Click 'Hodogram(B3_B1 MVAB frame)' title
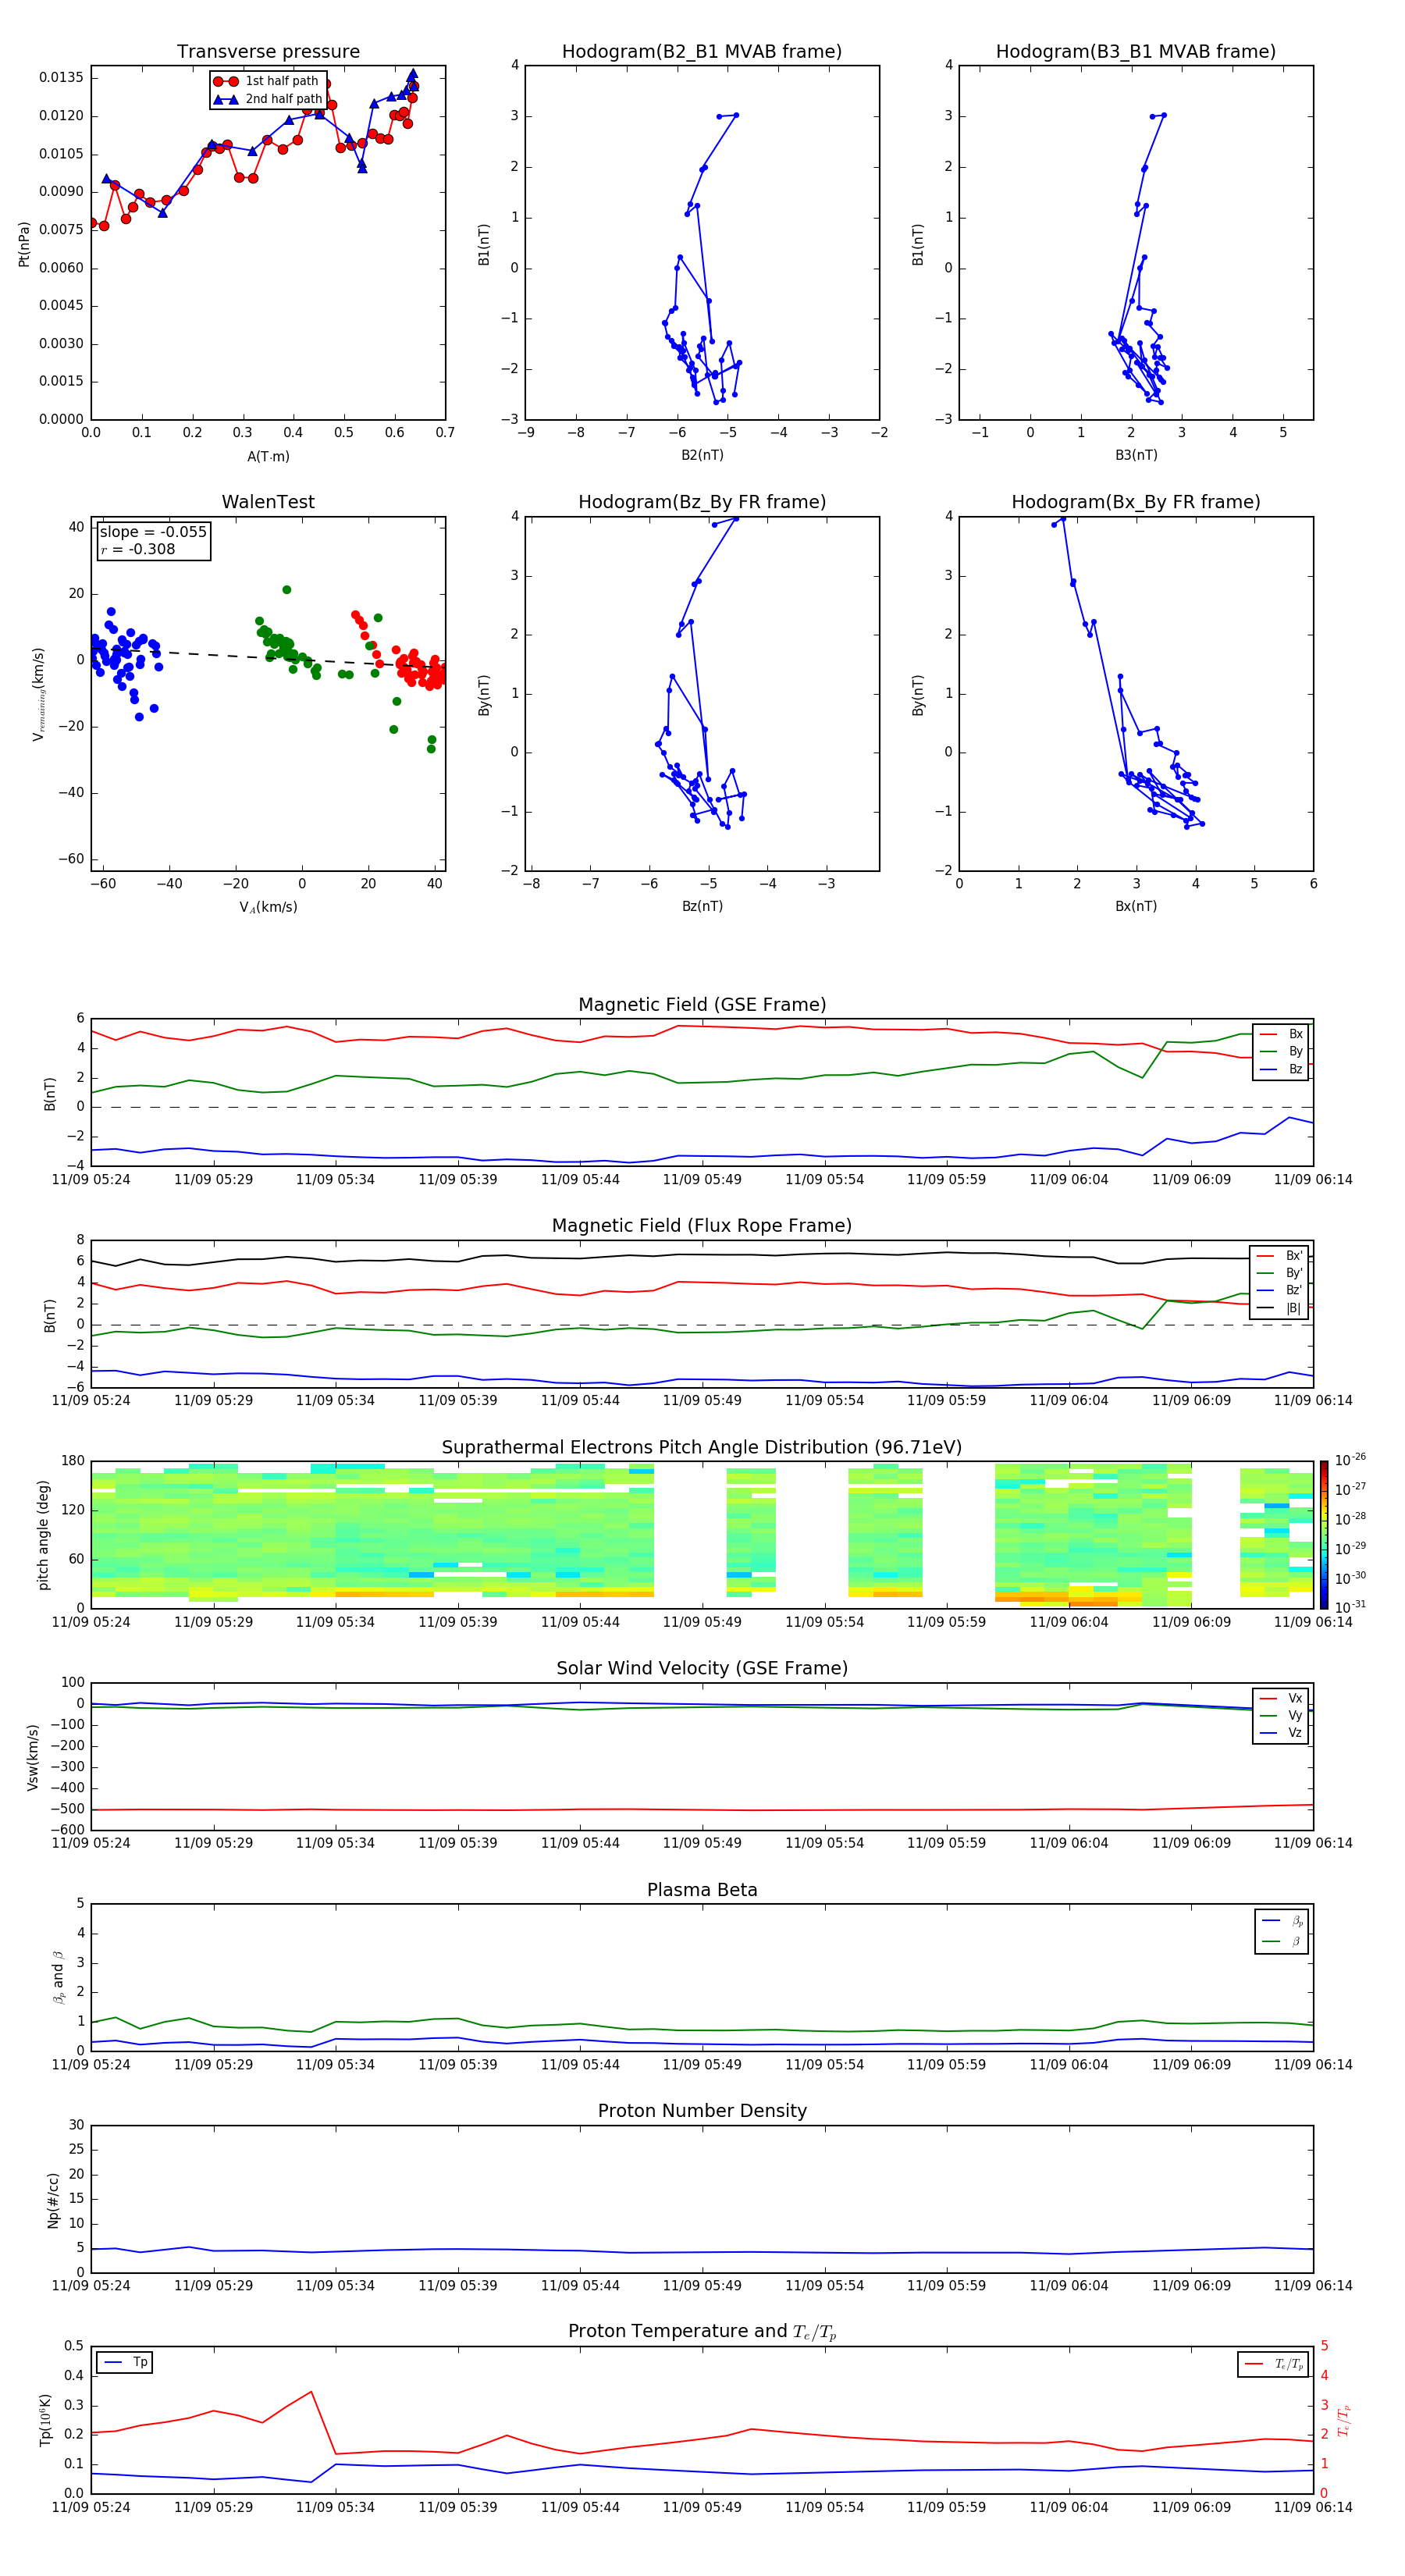The height and width of the screenshot is (2576, 1405). click(1136, 52)
